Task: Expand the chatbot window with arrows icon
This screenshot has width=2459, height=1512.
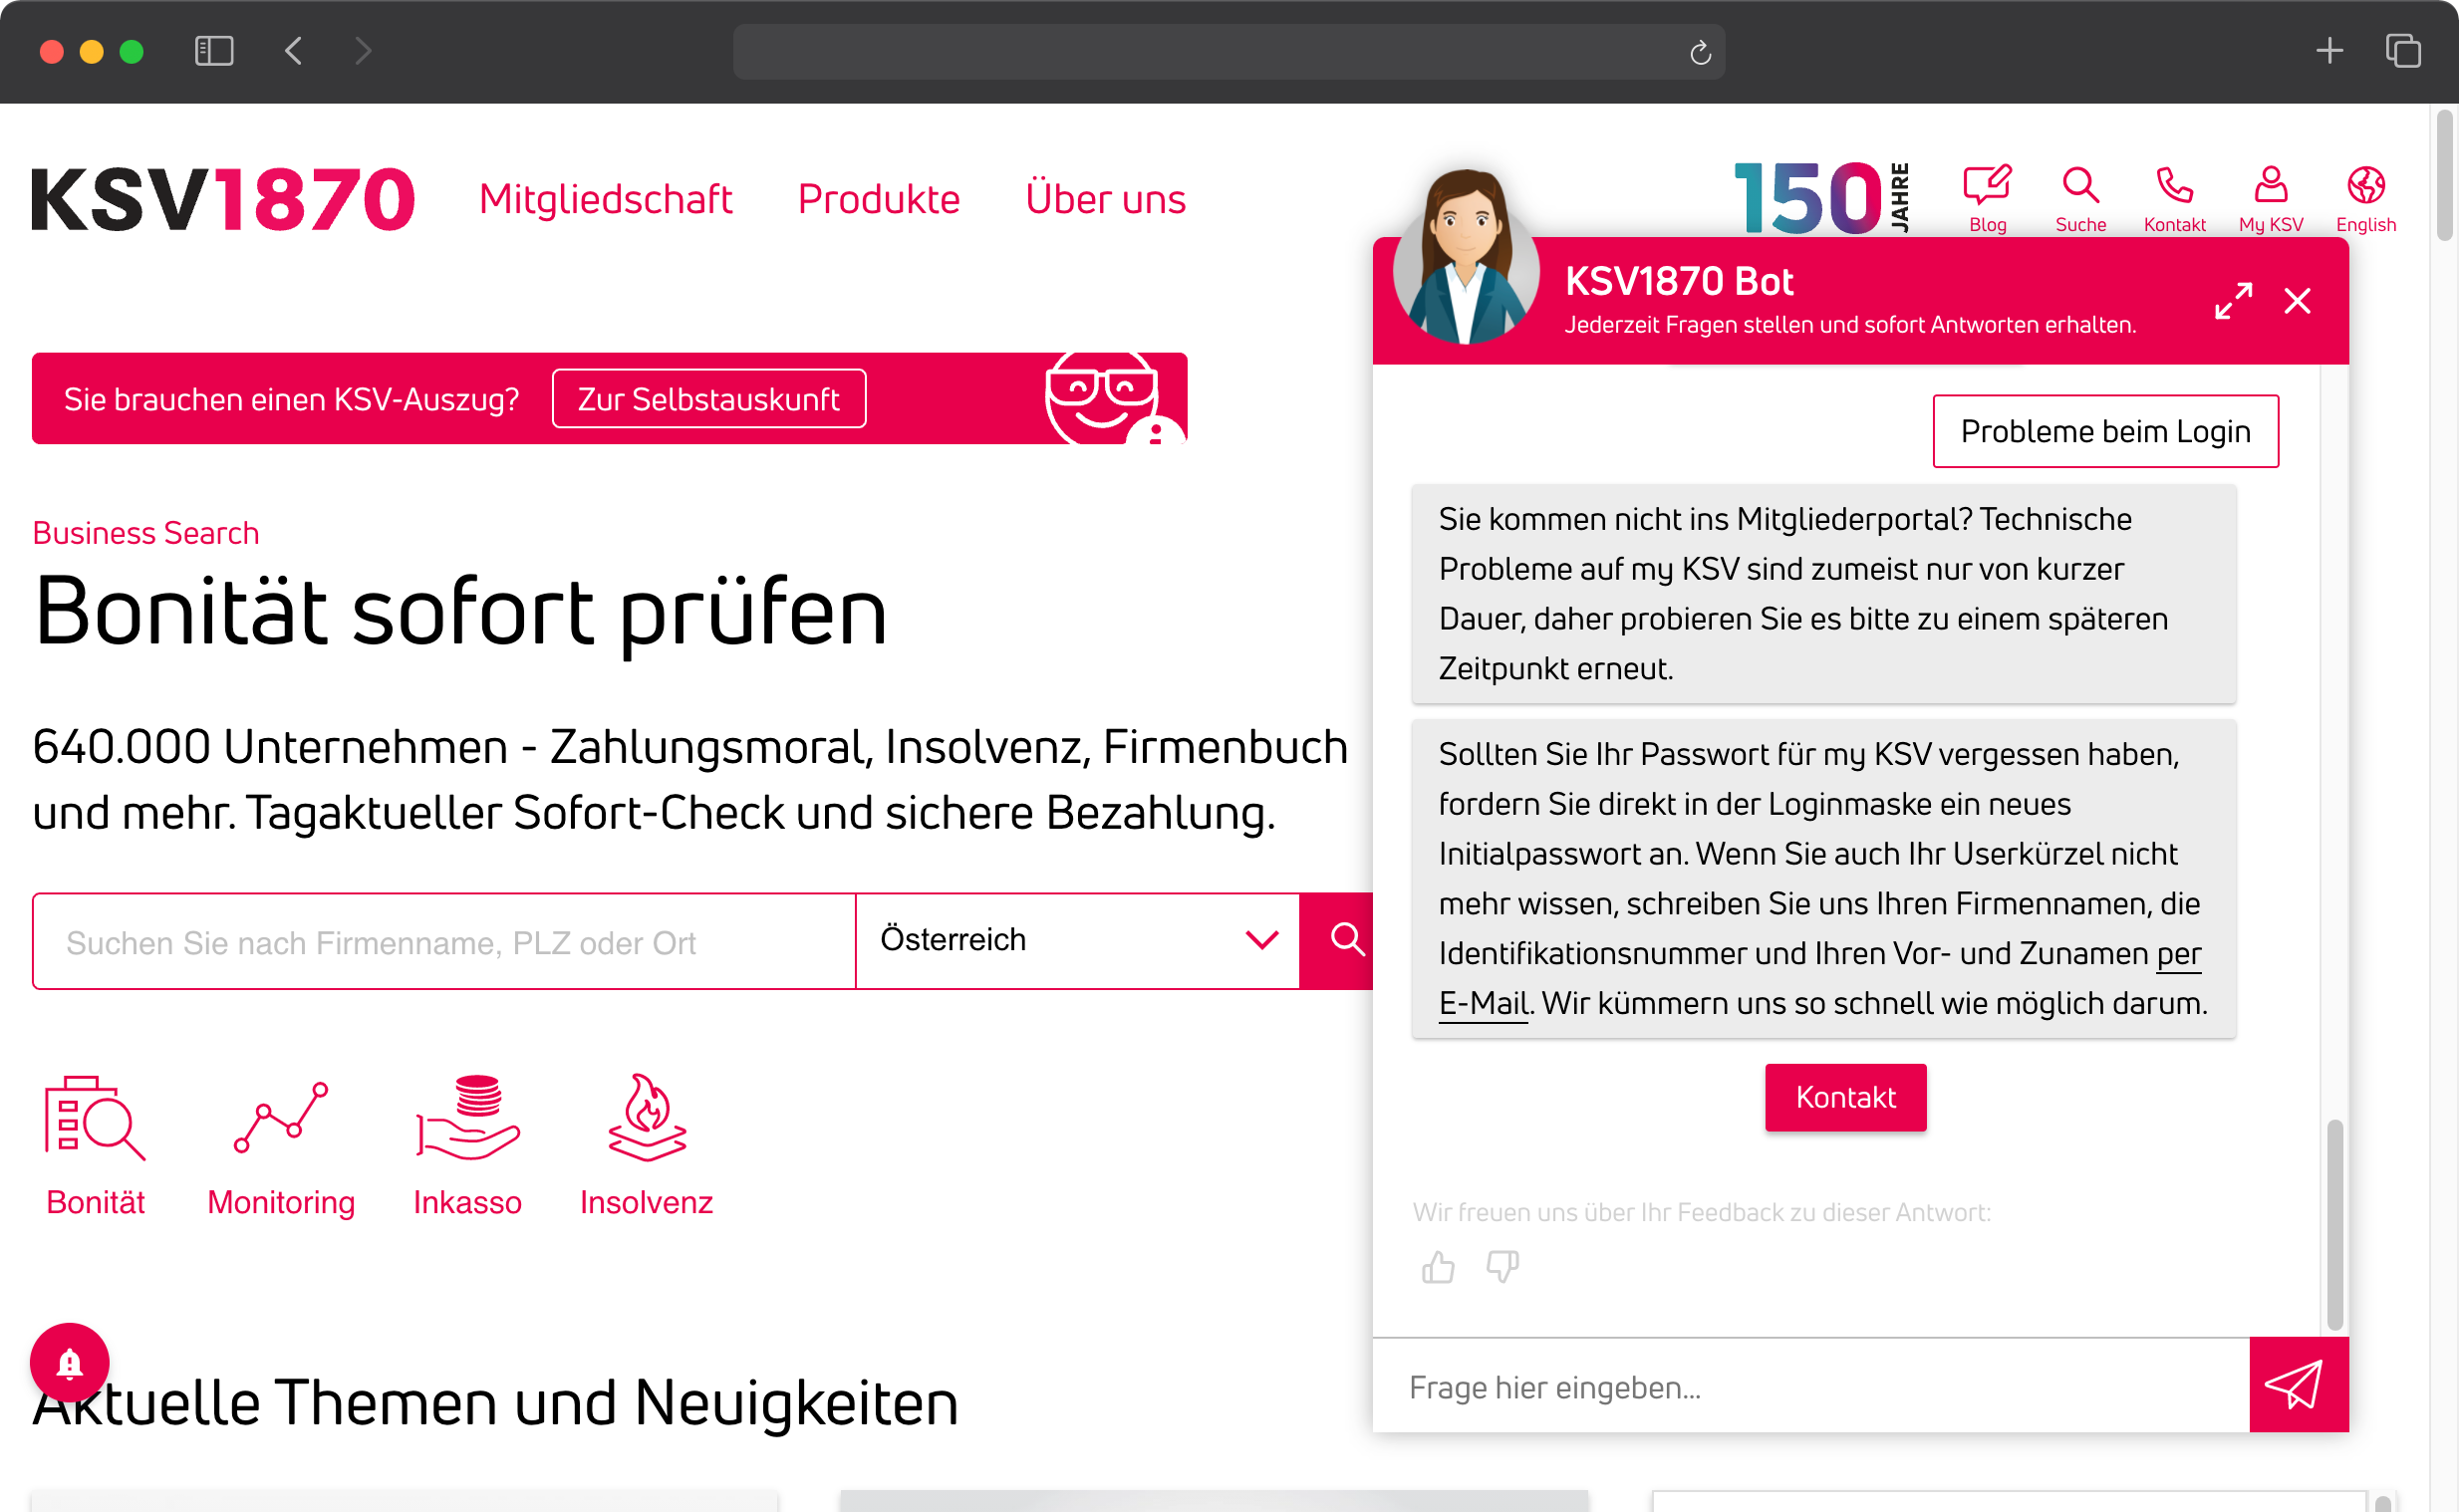Action: (x=2232, y=300)
